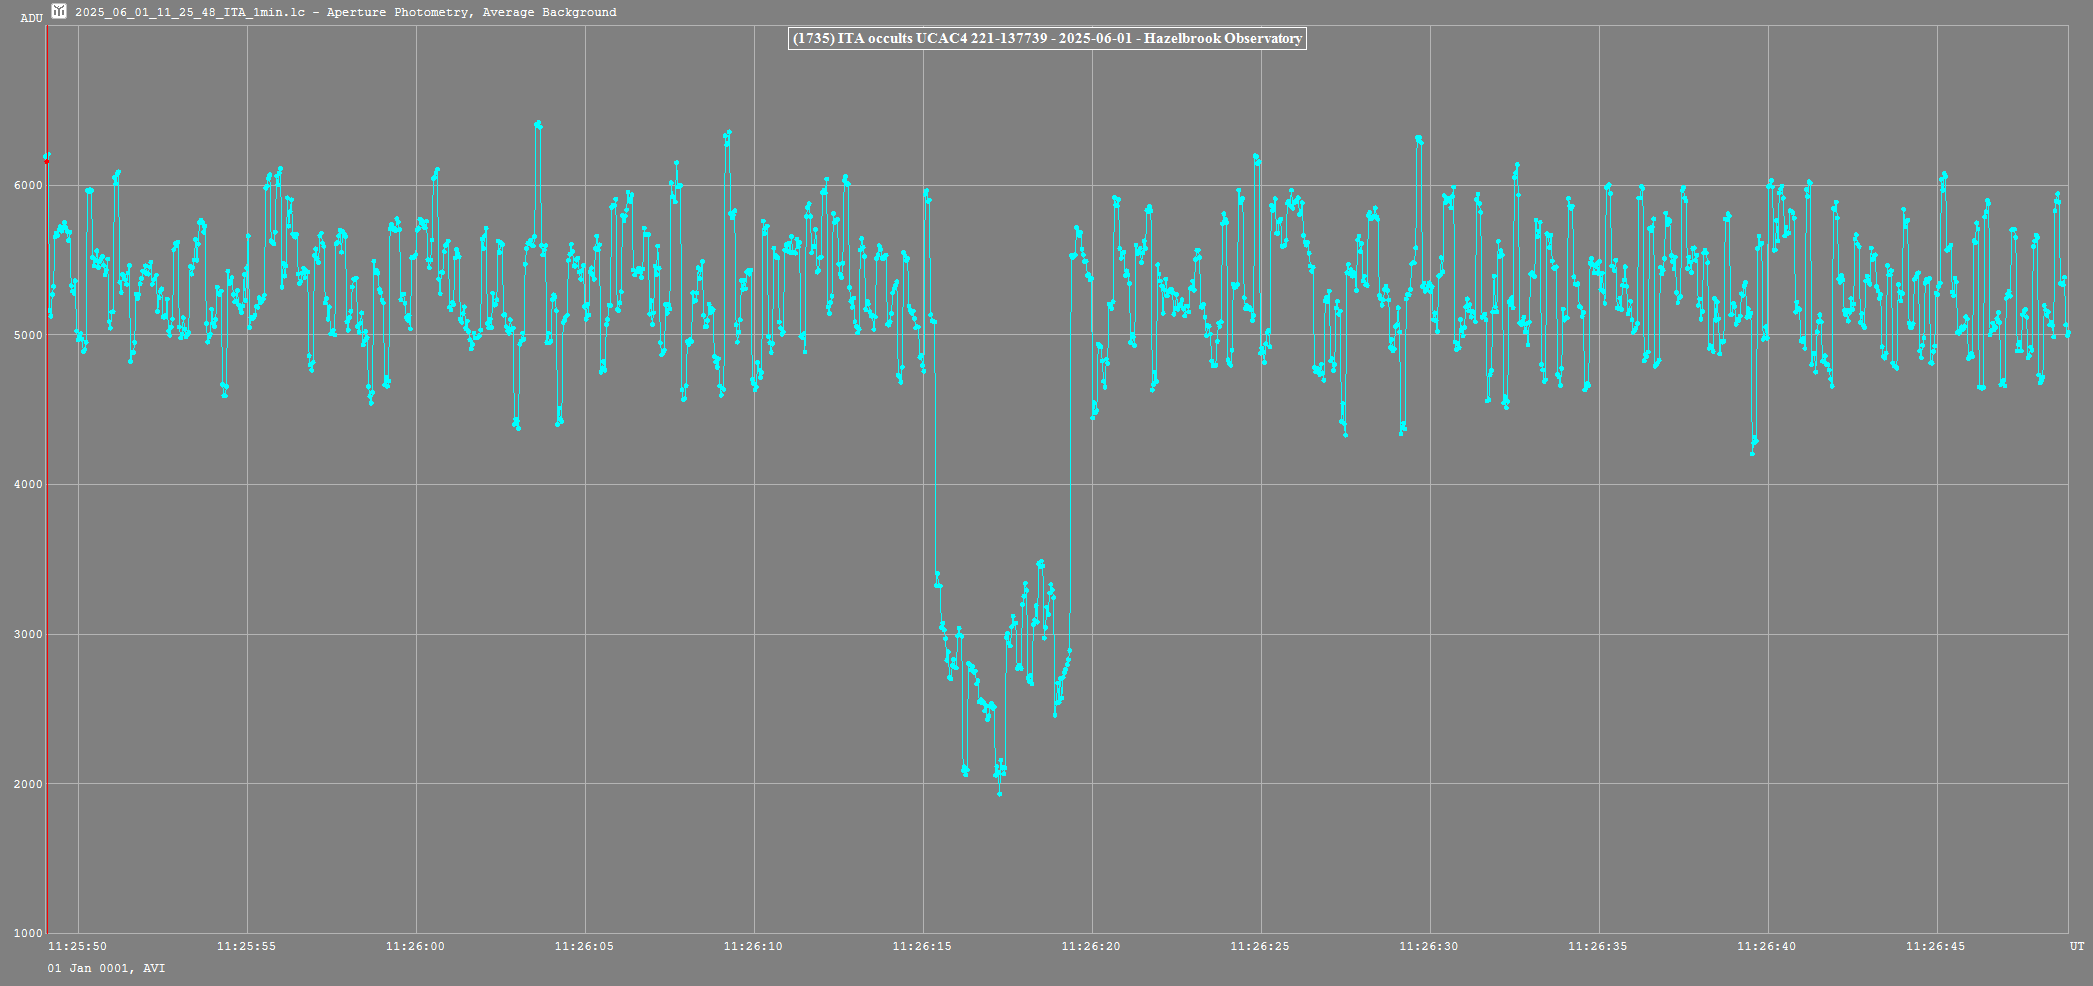Select the 11:26:00 time axis label
Image resolution: width=2093 pixels, height=986 pixels.
point(415,946)
